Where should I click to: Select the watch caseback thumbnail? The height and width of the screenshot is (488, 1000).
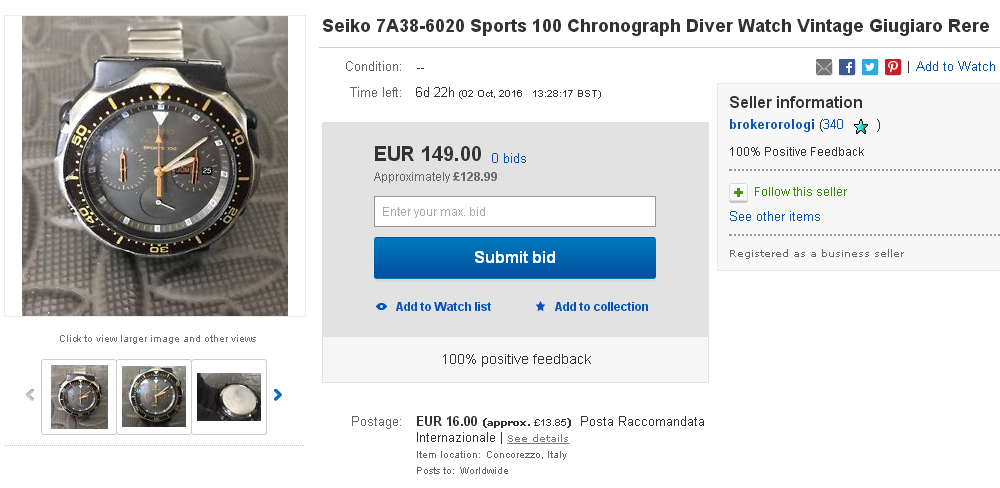(x=228, y=397)
